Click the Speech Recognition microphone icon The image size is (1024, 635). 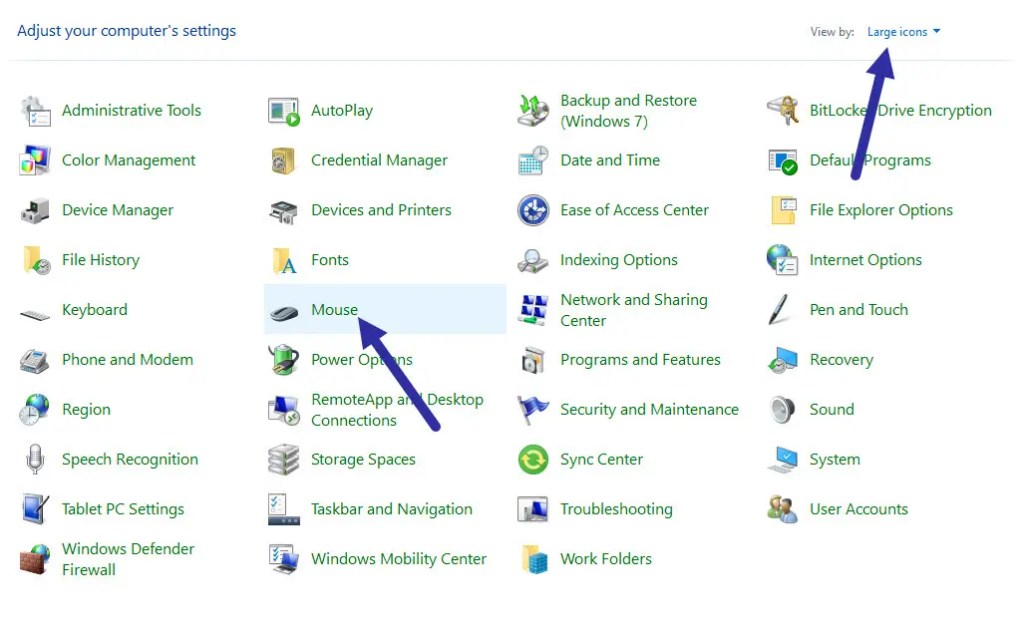coord(35,460)
